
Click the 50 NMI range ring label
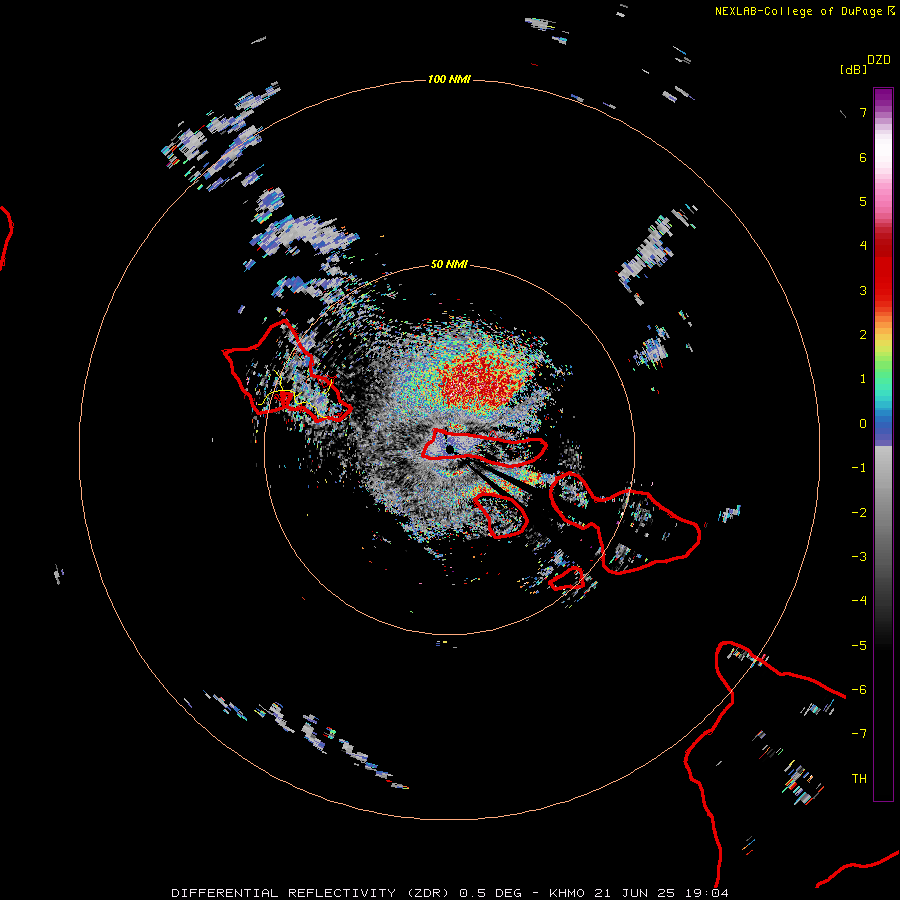pos(449,264)
